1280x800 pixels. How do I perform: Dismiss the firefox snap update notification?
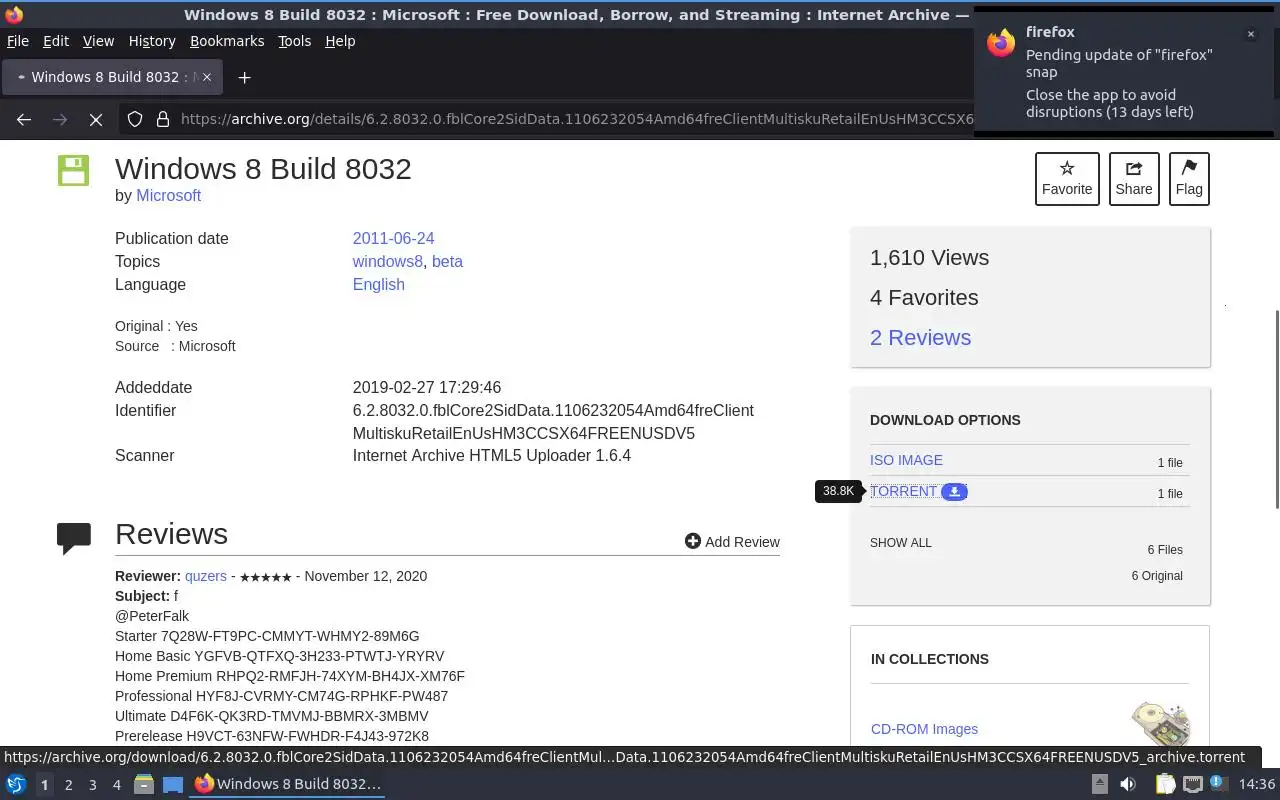pyautogui.click(x=1250, y=34)
